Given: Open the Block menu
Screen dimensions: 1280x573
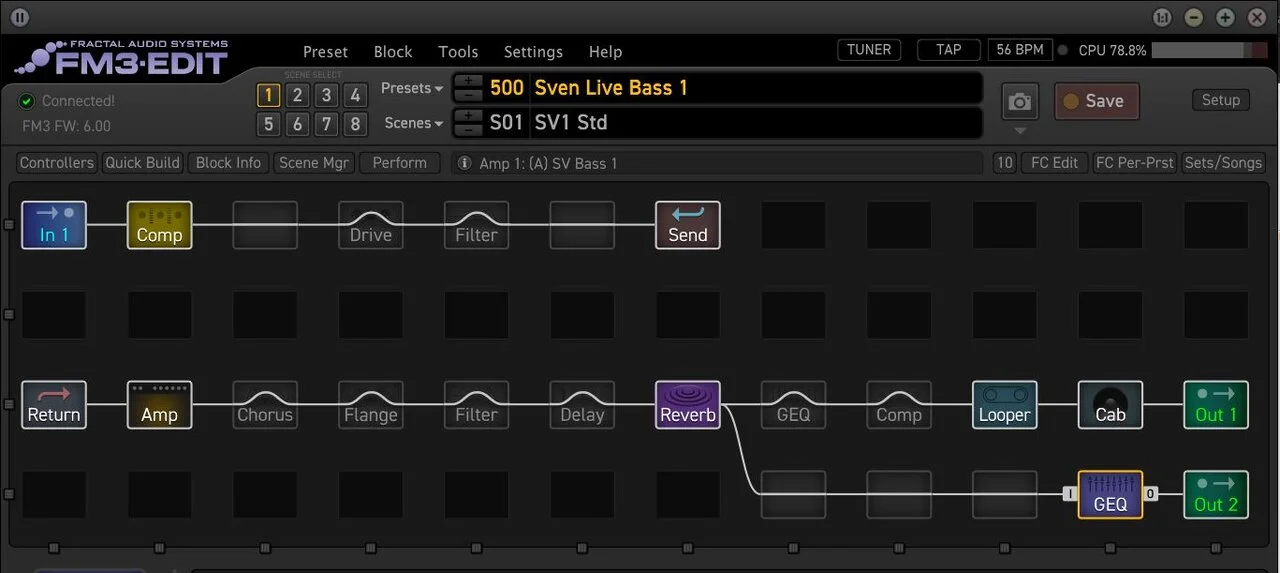Looking at the screenshot, I should 393,52.
